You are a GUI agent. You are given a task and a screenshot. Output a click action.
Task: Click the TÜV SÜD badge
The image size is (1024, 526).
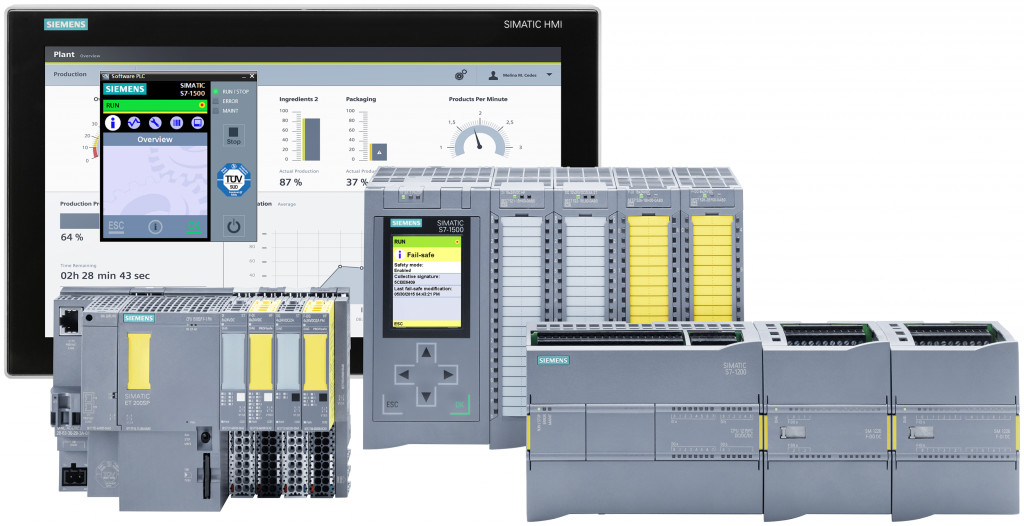coord(234,180)
